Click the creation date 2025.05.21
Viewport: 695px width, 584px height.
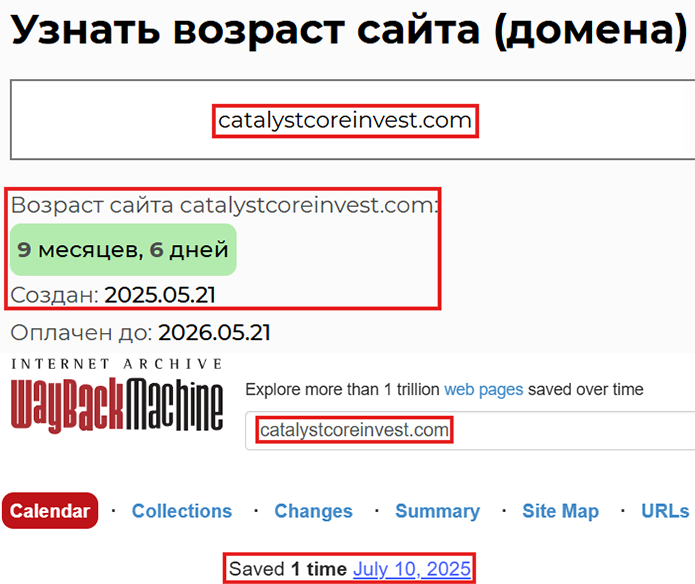pos(160,295)
